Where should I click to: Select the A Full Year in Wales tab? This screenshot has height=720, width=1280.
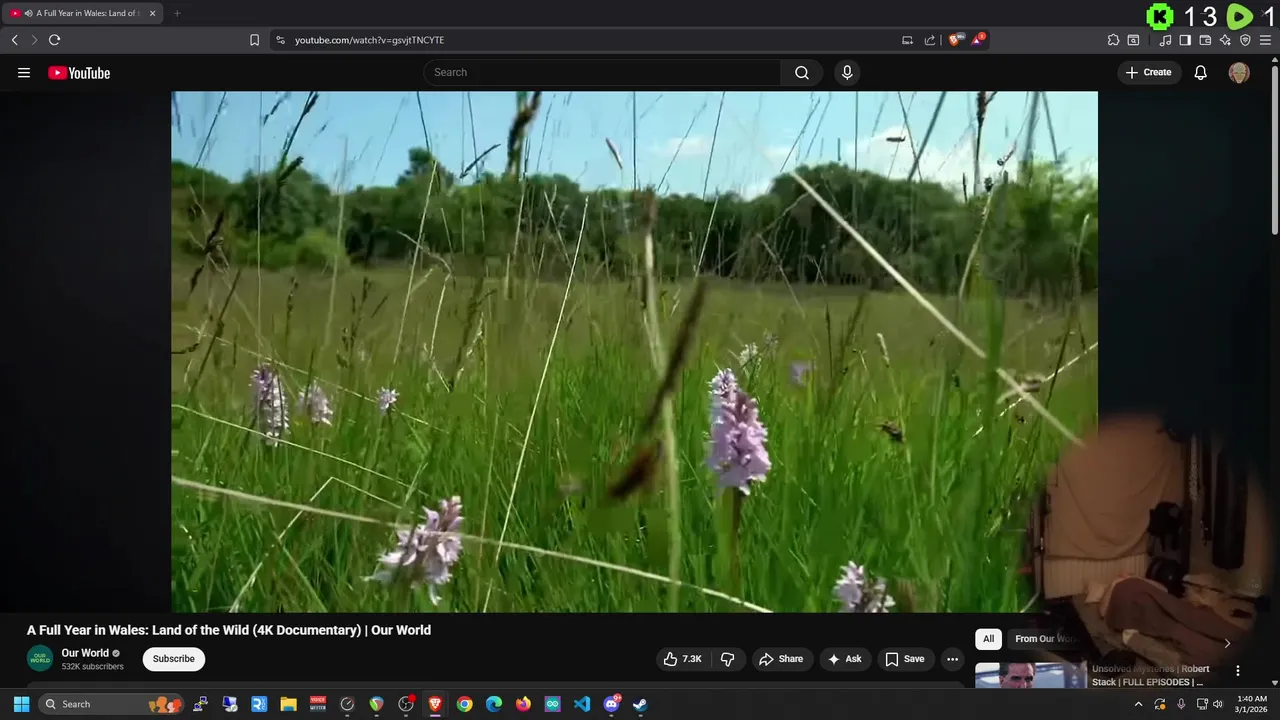coord(84,13)
